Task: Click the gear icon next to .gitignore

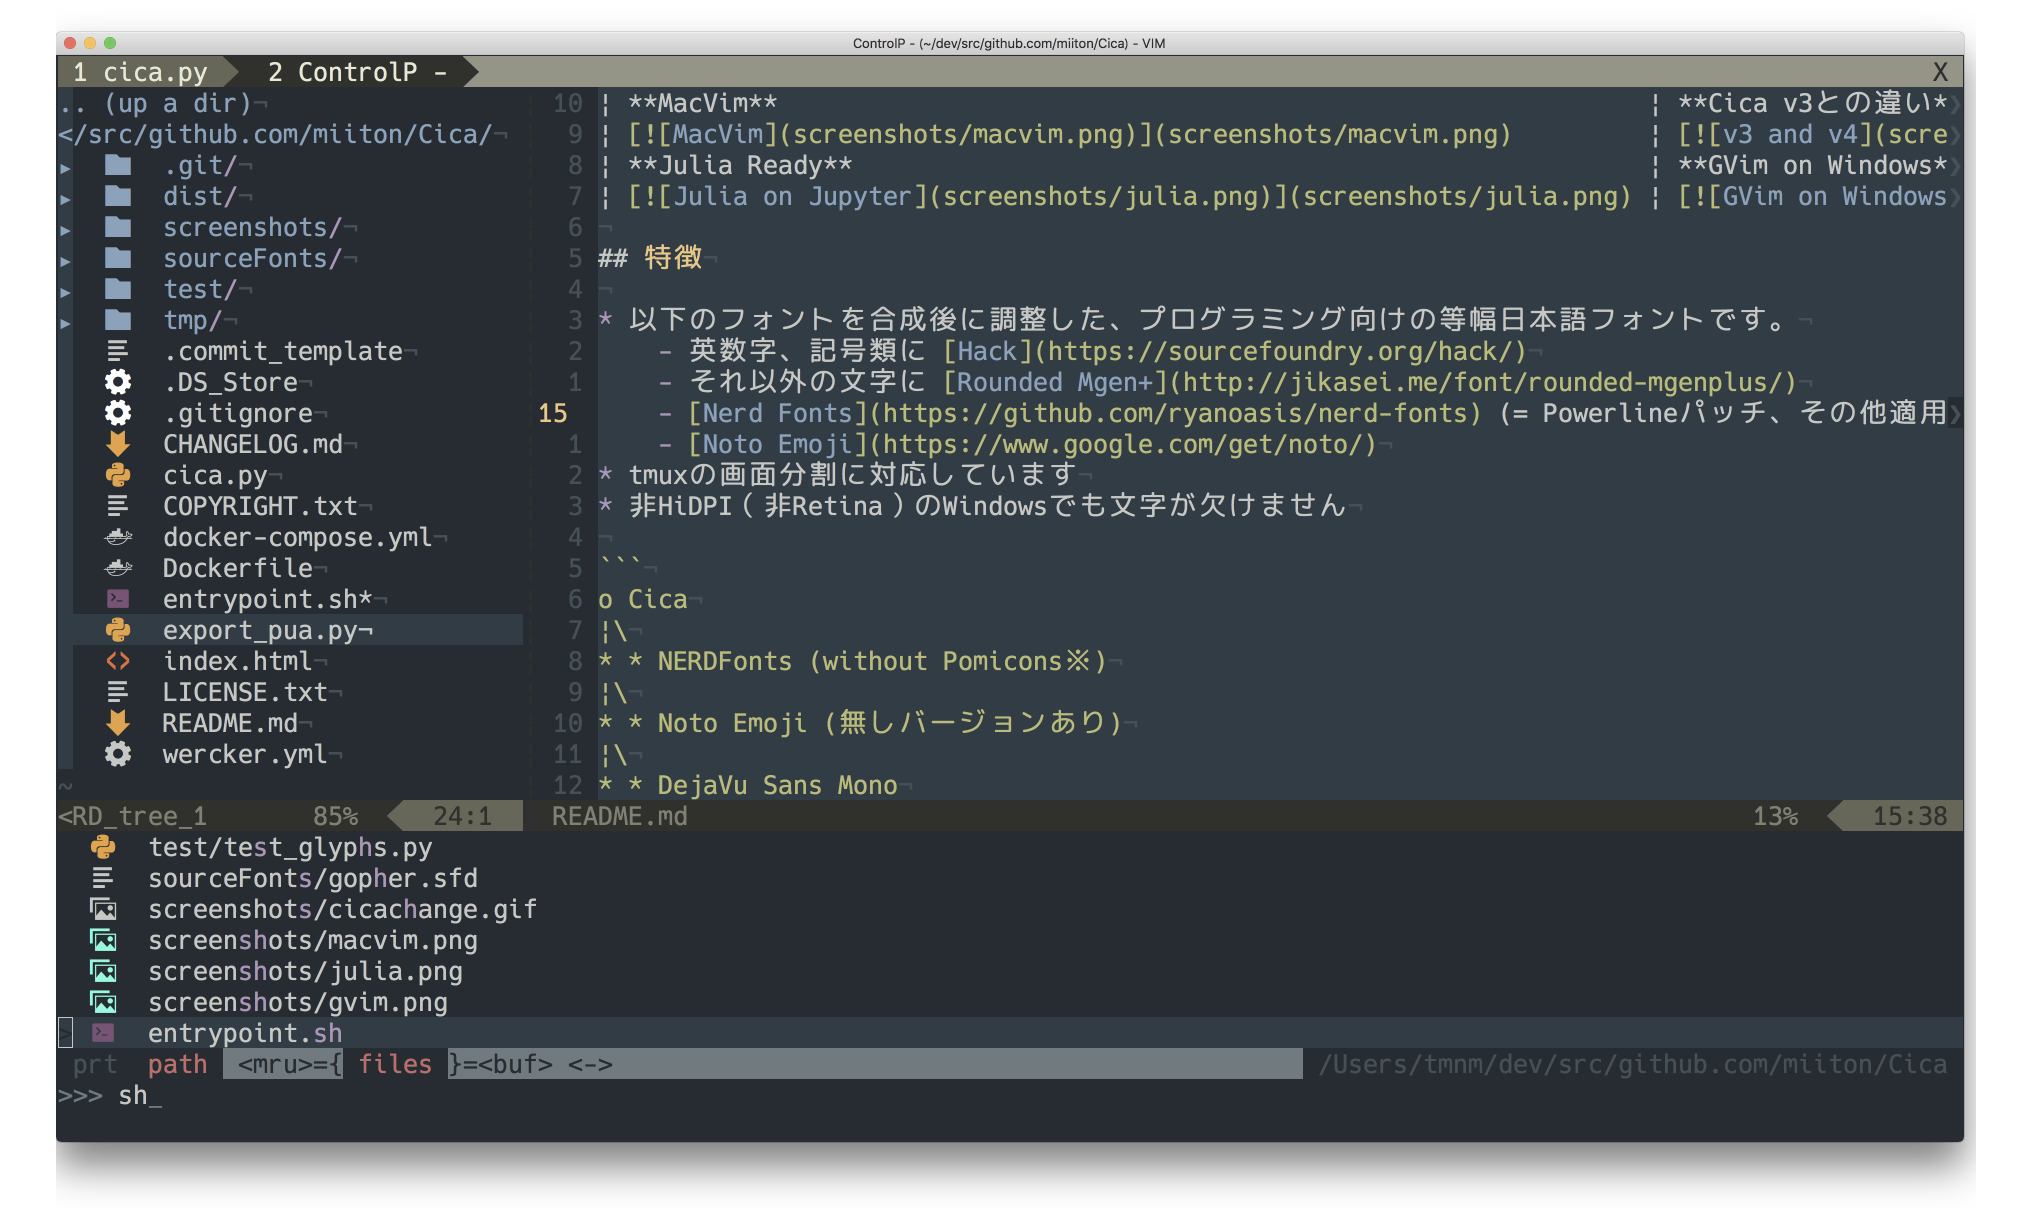Action: 118,413
